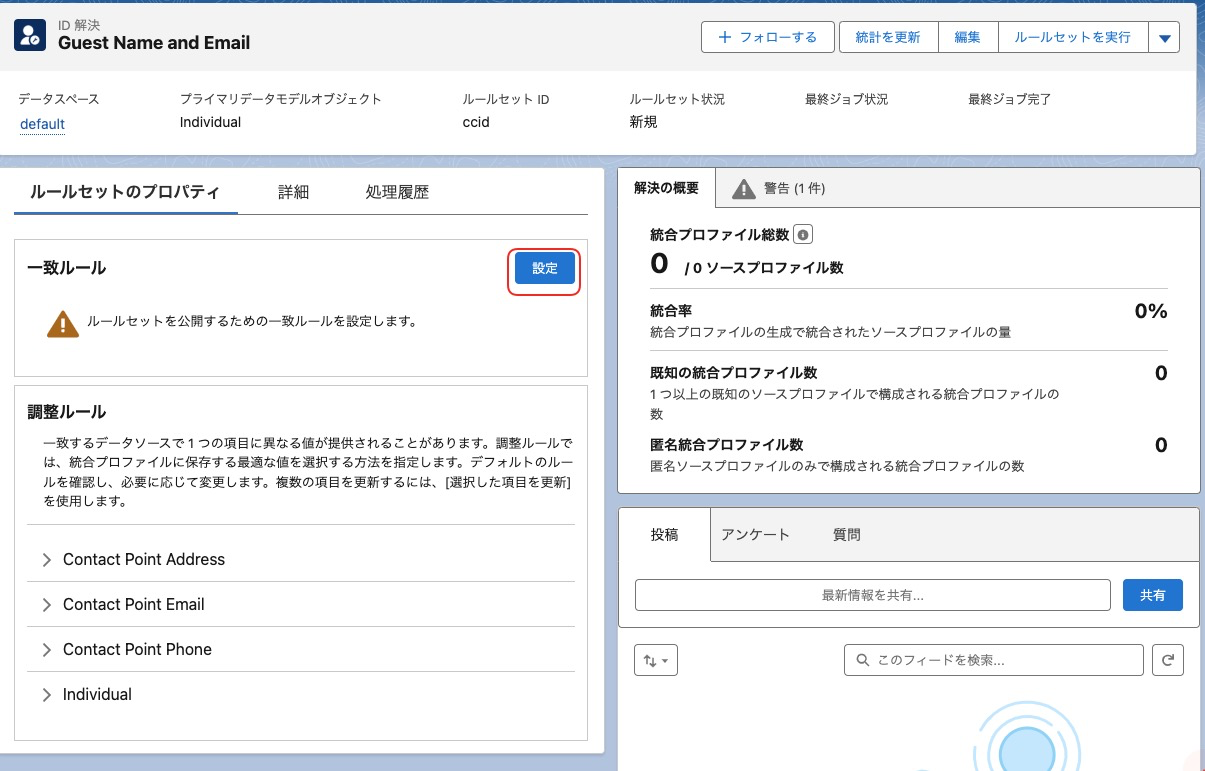1205x771 pixels.
Task: Click the 設定 button for match rules
Action: click(545, 269)
